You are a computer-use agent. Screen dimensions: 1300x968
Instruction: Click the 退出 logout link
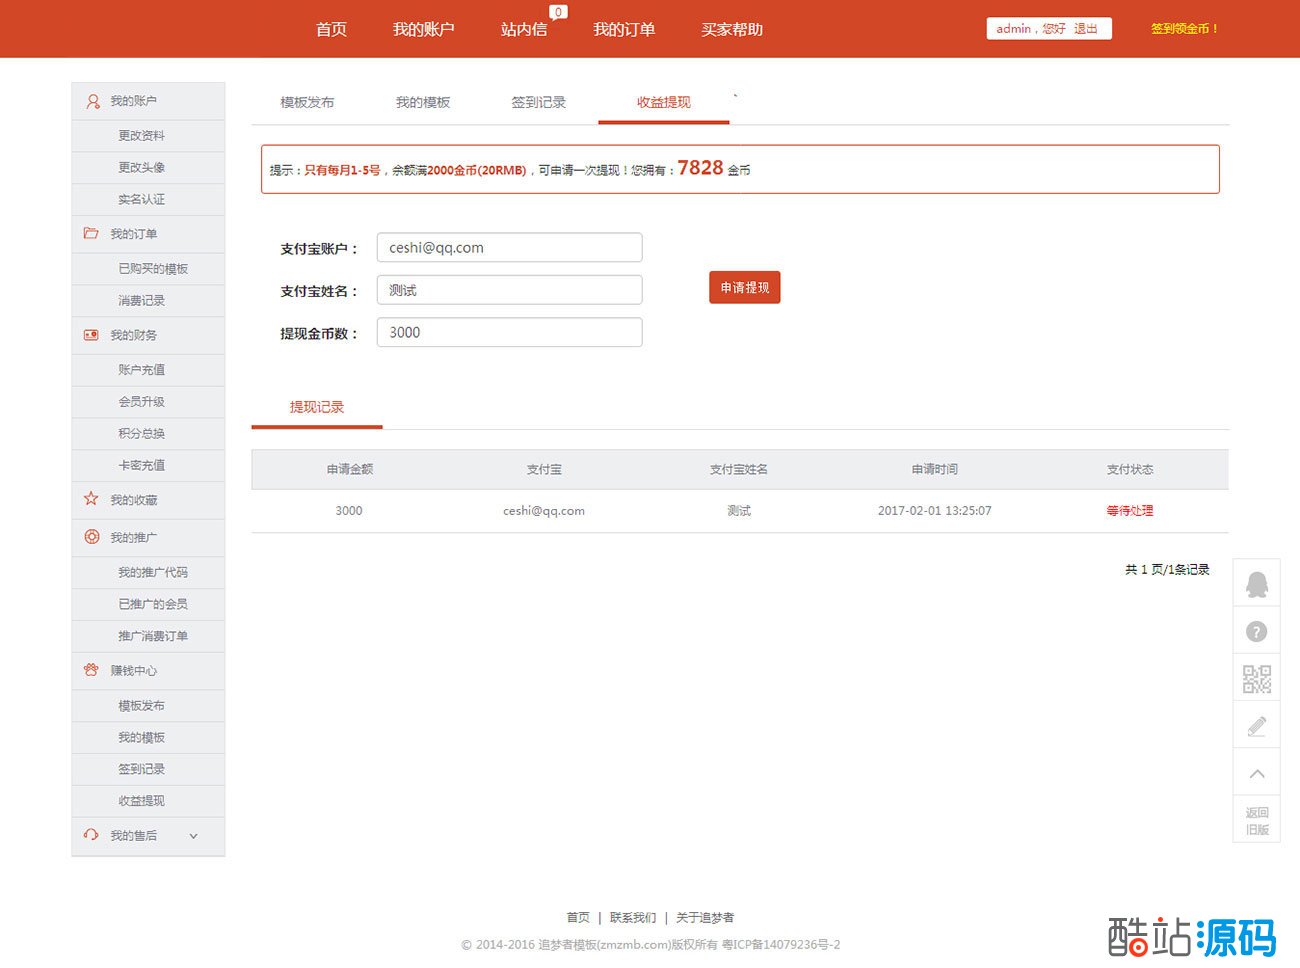tap(1086, 29)
